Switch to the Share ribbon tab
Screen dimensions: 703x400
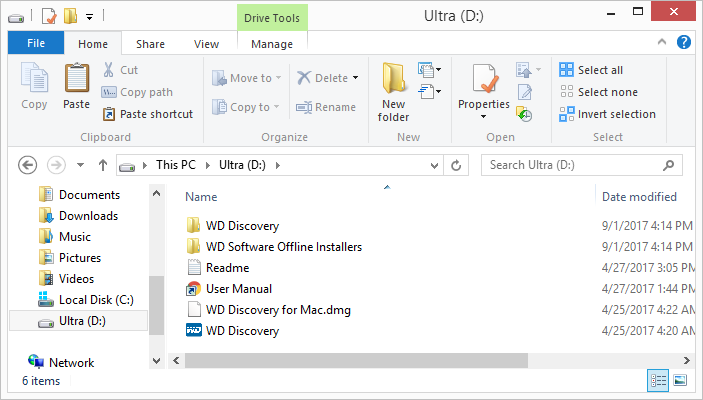(150, 44)
